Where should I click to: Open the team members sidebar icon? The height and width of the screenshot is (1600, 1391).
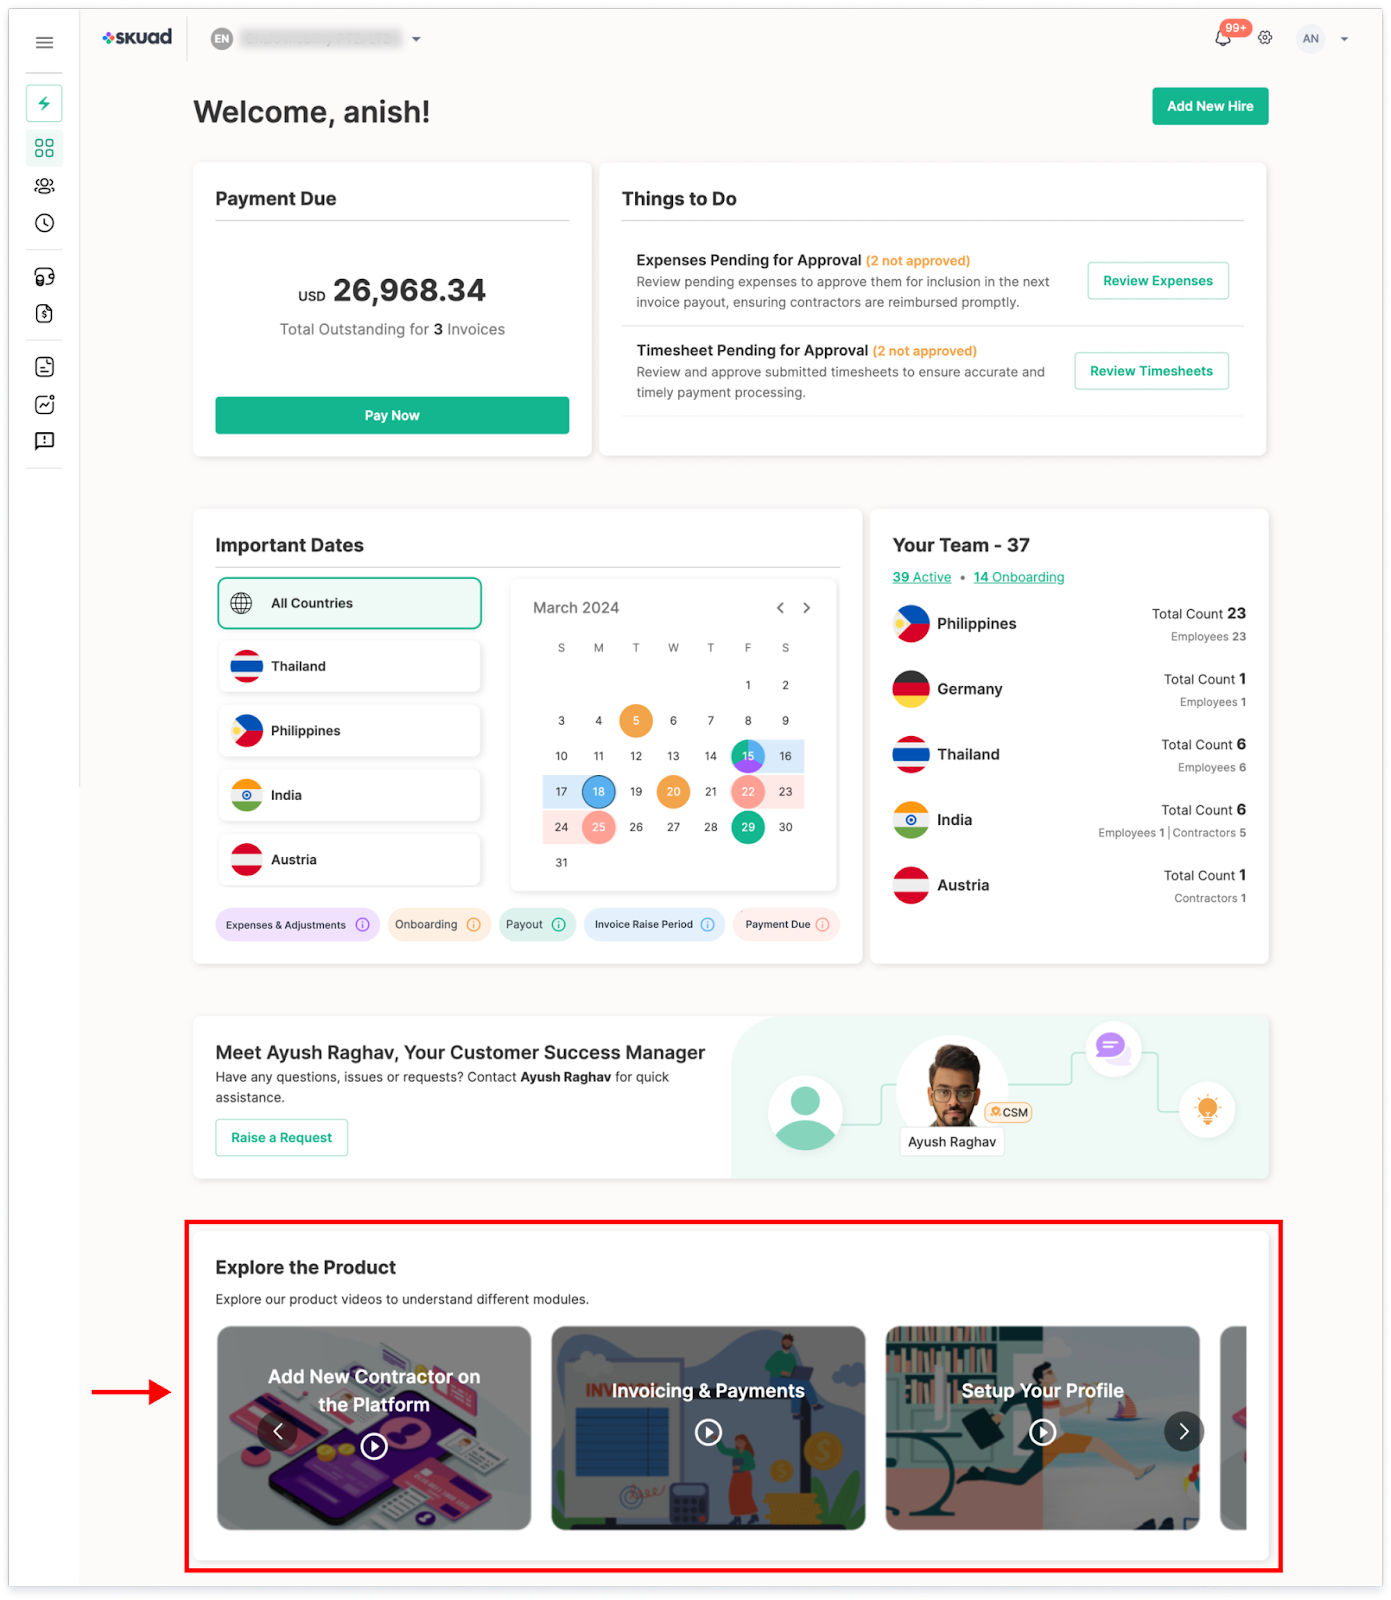44,186
